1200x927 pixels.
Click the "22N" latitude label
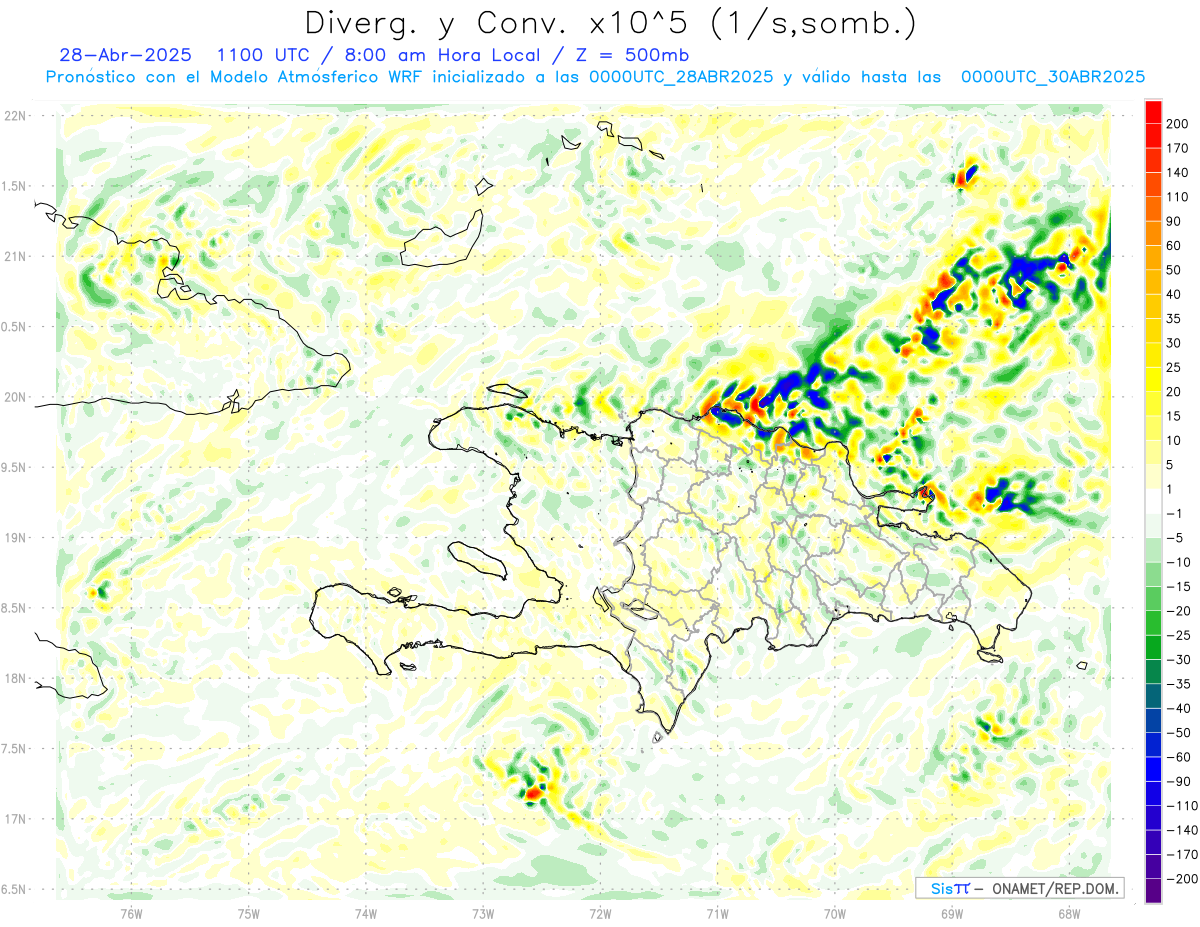tap(15, 116)
